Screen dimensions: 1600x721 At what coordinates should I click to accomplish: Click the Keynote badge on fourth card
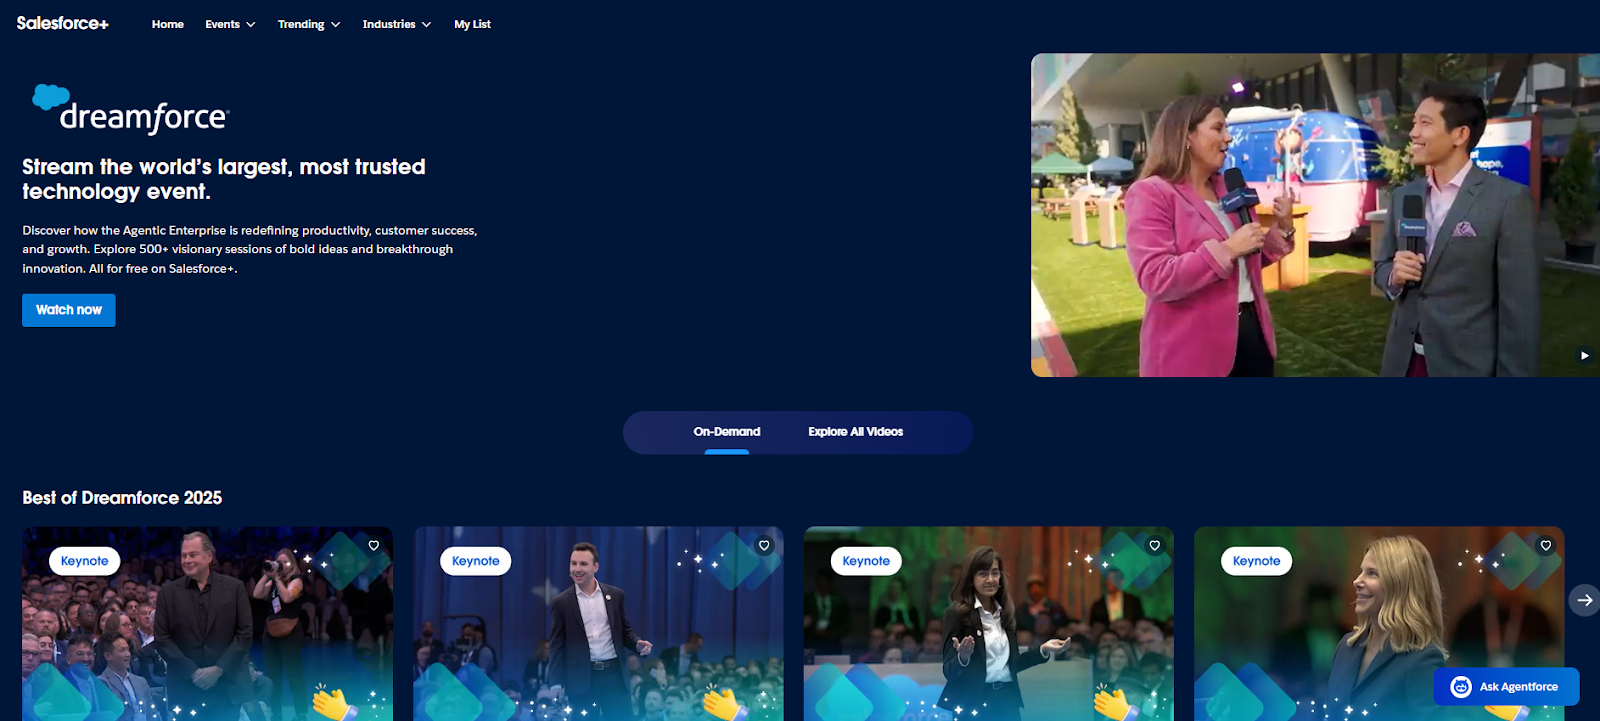coord(1257,561)
